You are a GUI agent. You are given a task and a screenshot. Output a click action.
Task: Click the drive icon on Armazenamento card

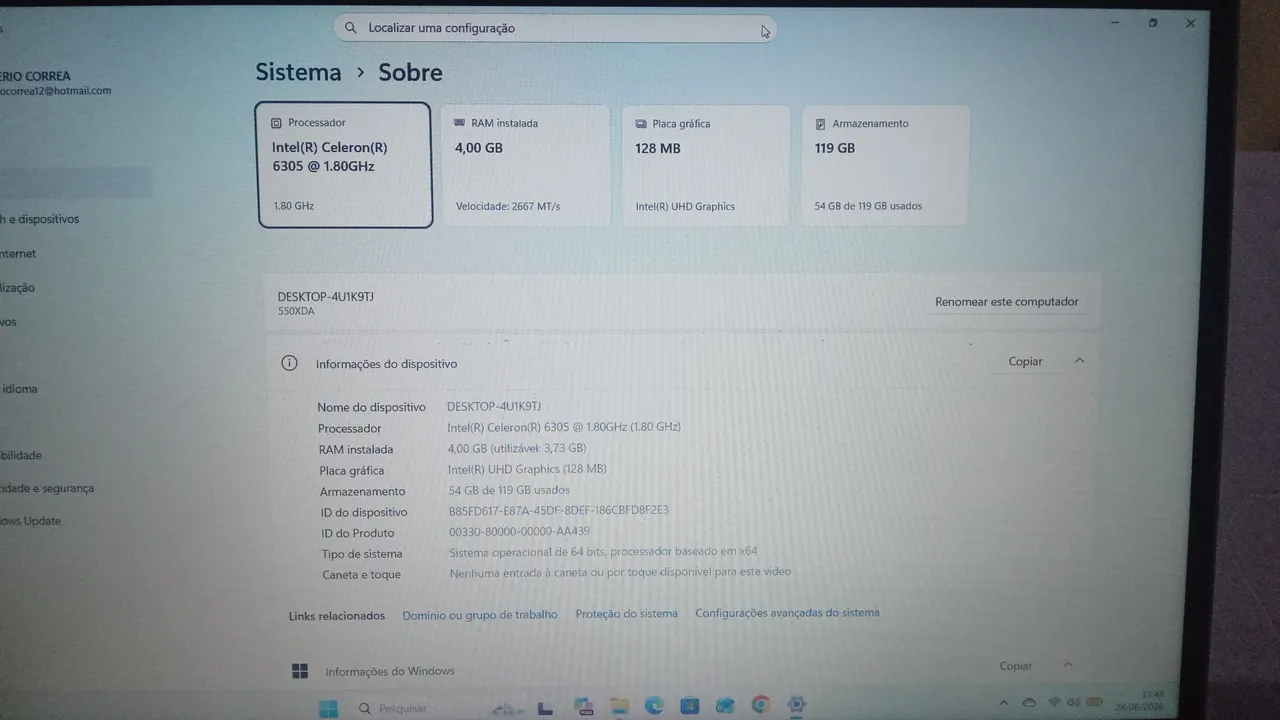point(821,124)
